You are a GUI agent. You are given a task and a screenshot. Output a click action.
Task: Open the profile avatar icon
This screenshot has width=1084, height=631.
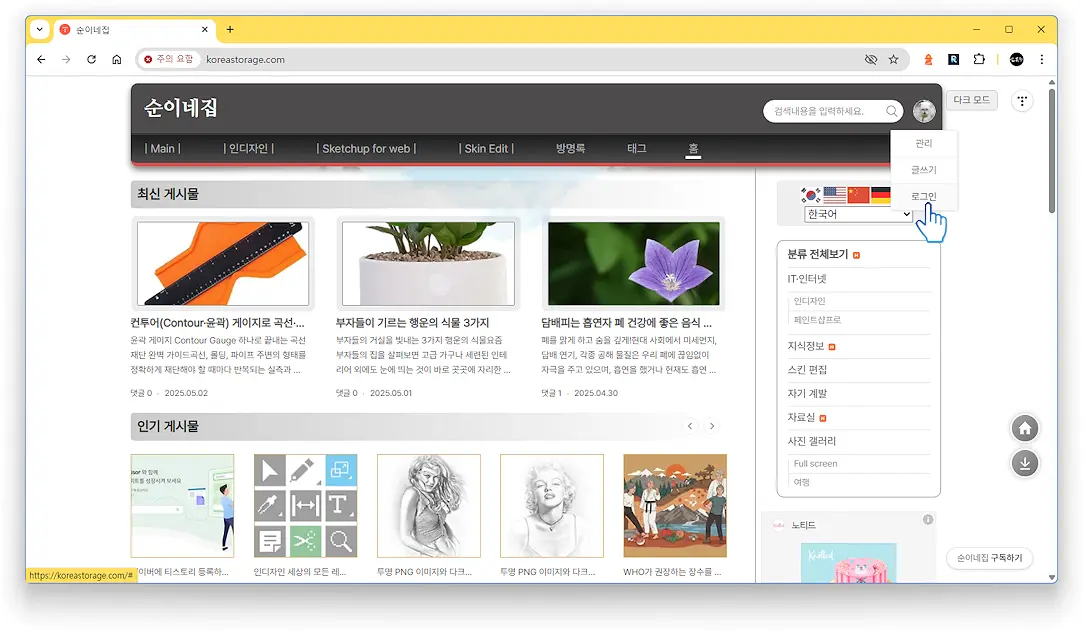click(x=923, y=111)
